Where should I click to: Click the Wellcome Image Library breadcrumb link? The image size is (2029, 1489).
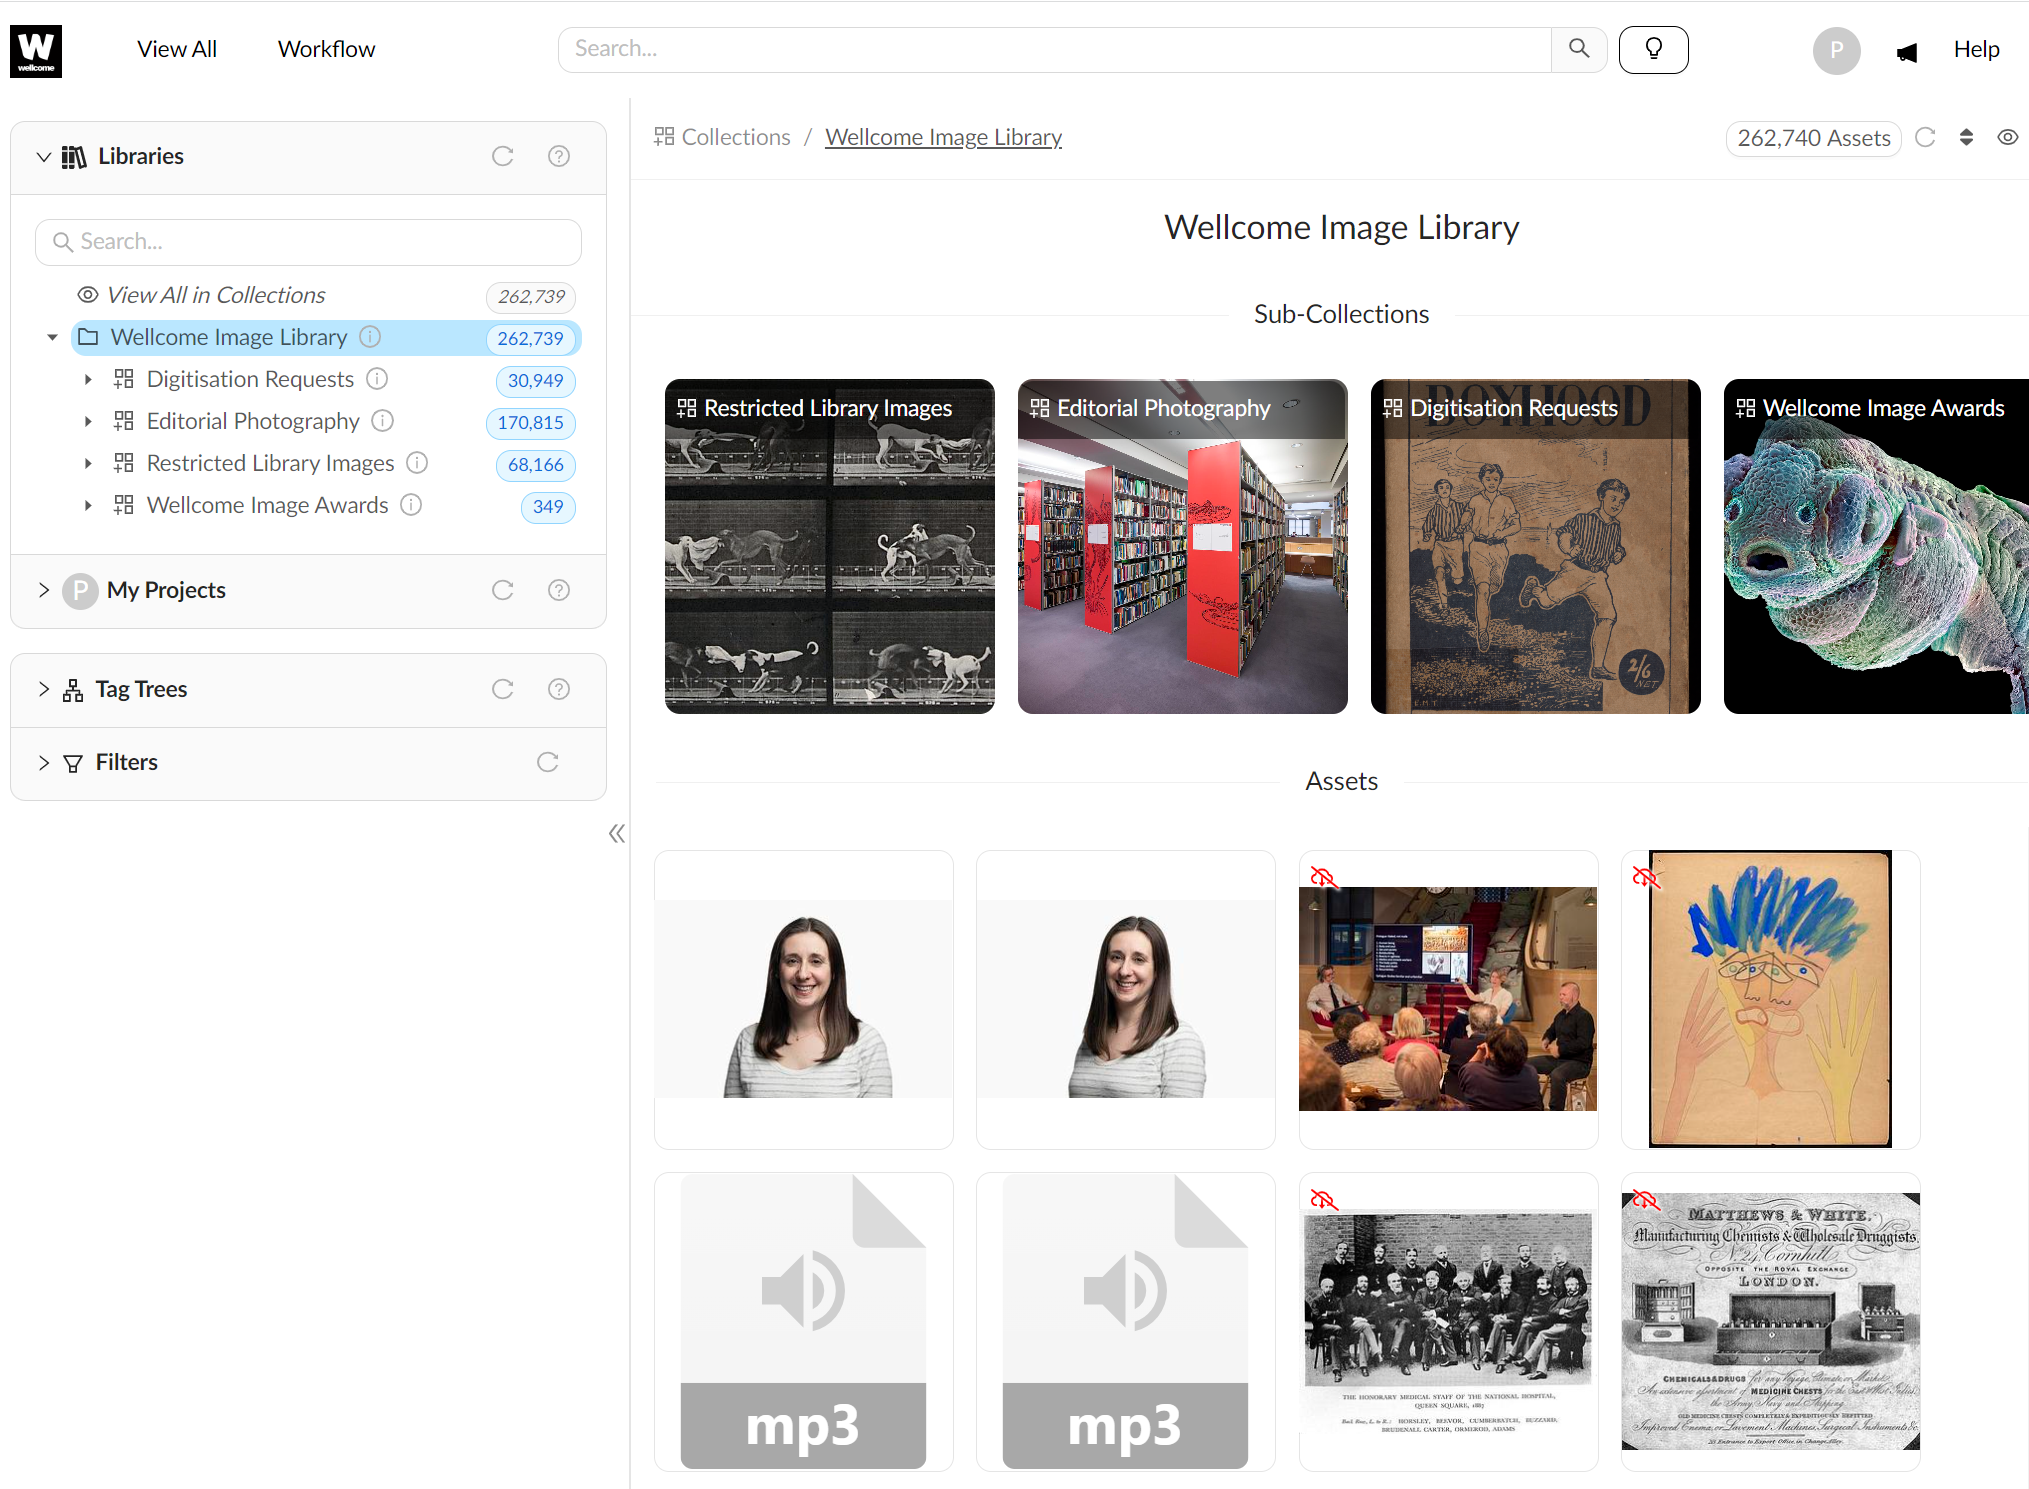(943, 137)
